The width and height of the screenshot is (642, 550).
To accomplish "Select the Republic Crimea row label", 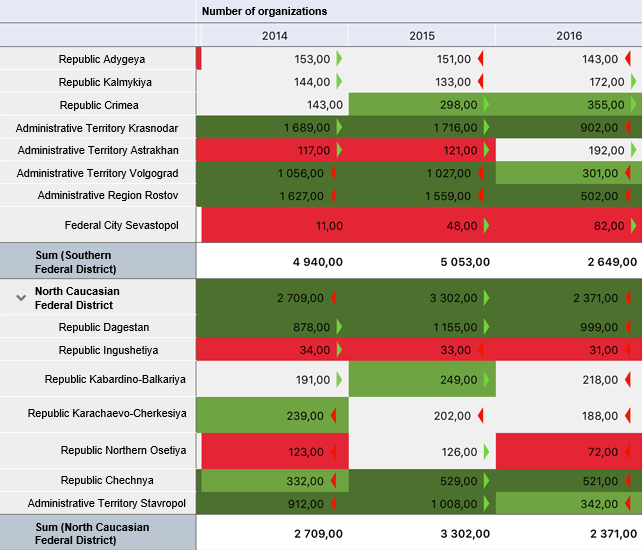I will [x=99, y=105].
